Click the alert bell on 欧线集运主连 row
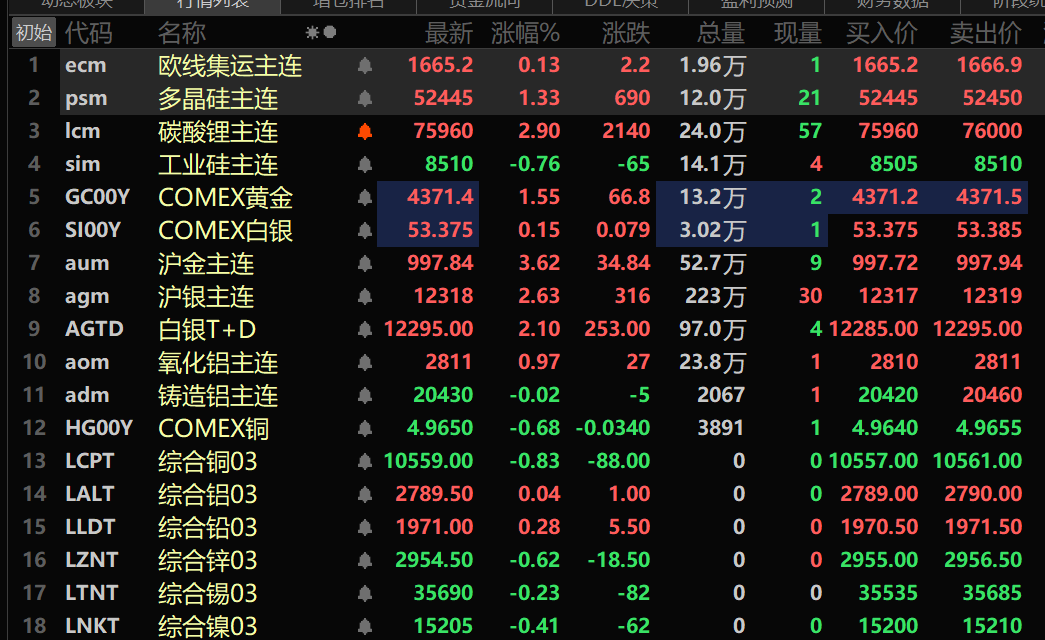 click(365, 65)
